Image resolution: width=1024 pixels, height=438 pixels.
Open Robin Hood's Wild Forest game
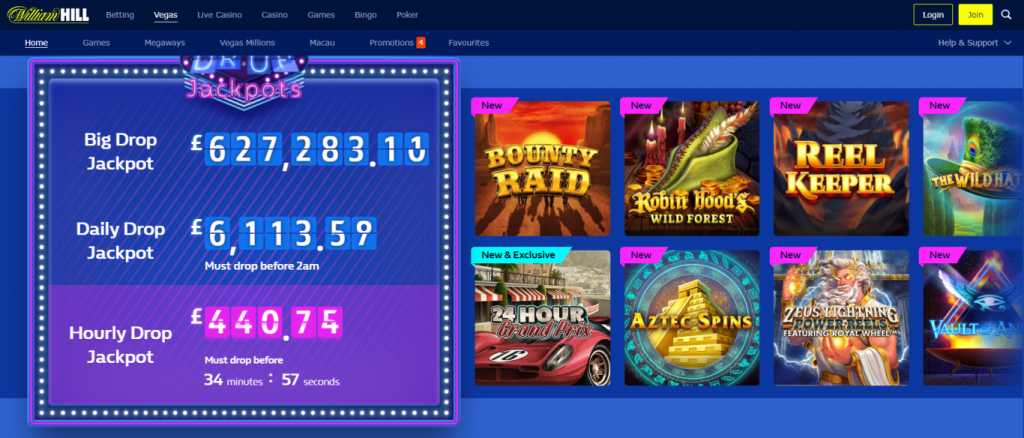[692, 168]
